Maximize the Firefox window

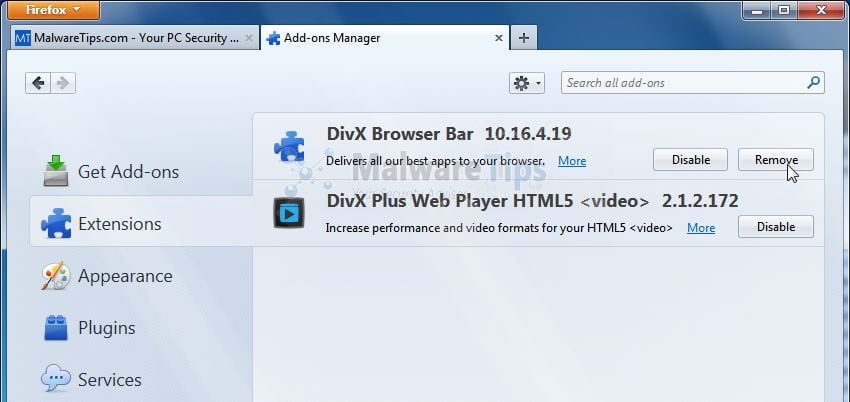pyautogui.click(x=784, y=9)
